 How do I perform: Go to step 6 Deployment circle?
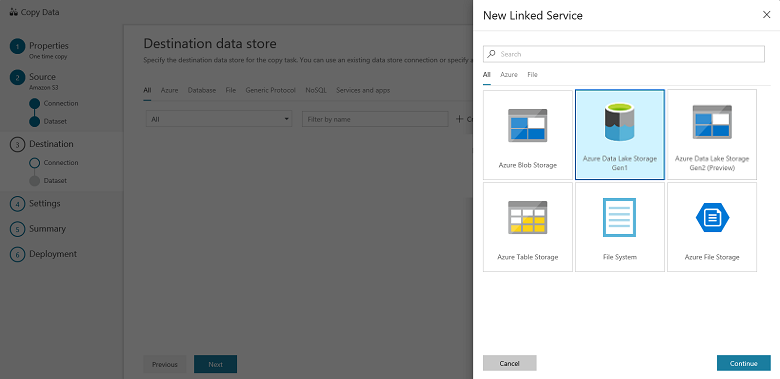pyautogui.click(x=17, y=255)
